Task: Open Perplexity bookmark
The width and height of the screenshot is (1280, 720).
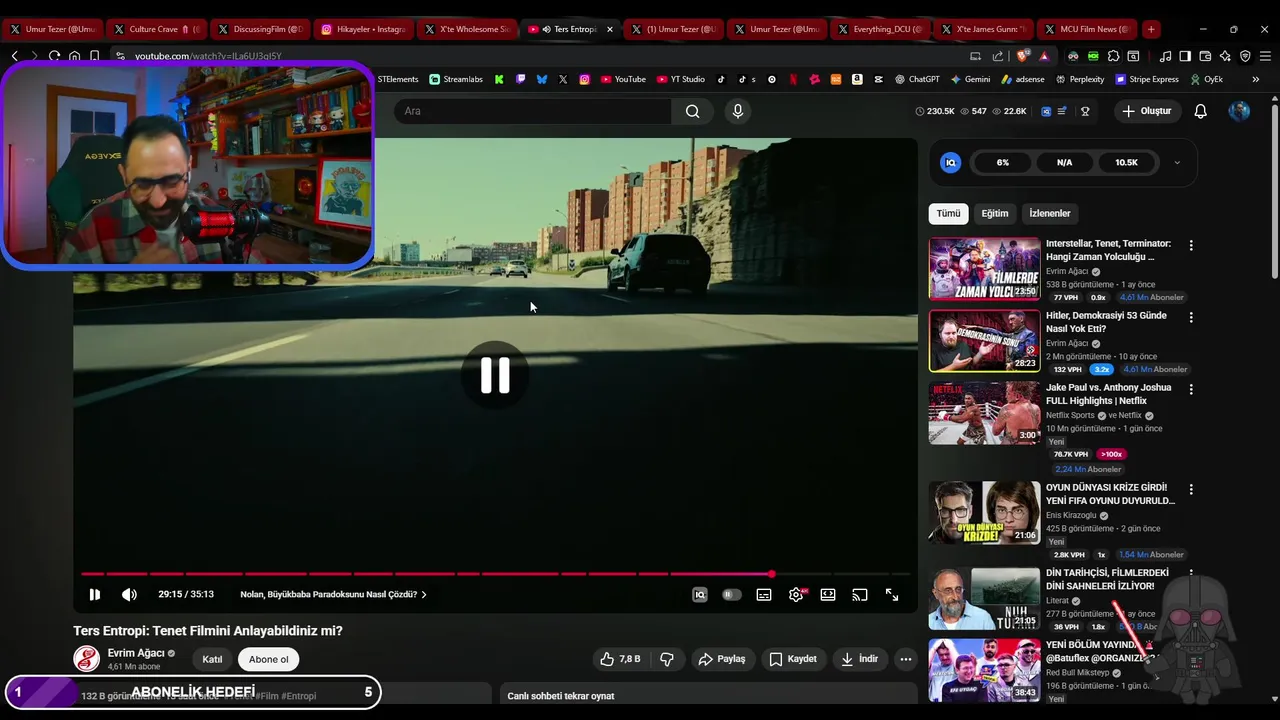Action: 1079,79
